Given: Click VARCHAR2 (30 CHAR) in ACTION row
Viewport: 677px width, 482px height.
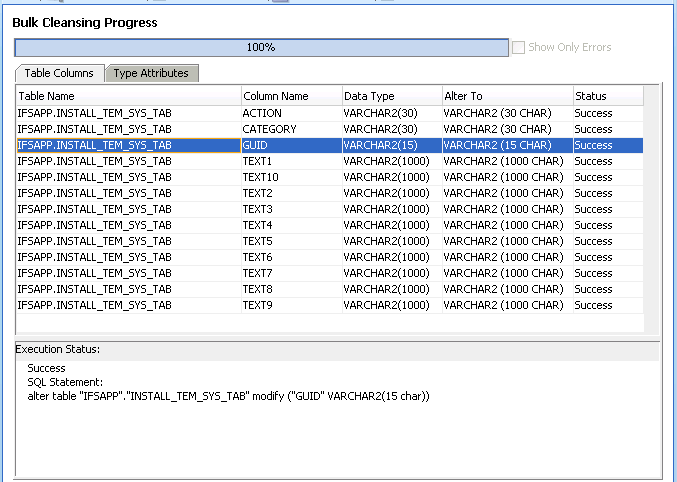Looking at the screenshot, I should pyautogui.click(x=497, y=113).
